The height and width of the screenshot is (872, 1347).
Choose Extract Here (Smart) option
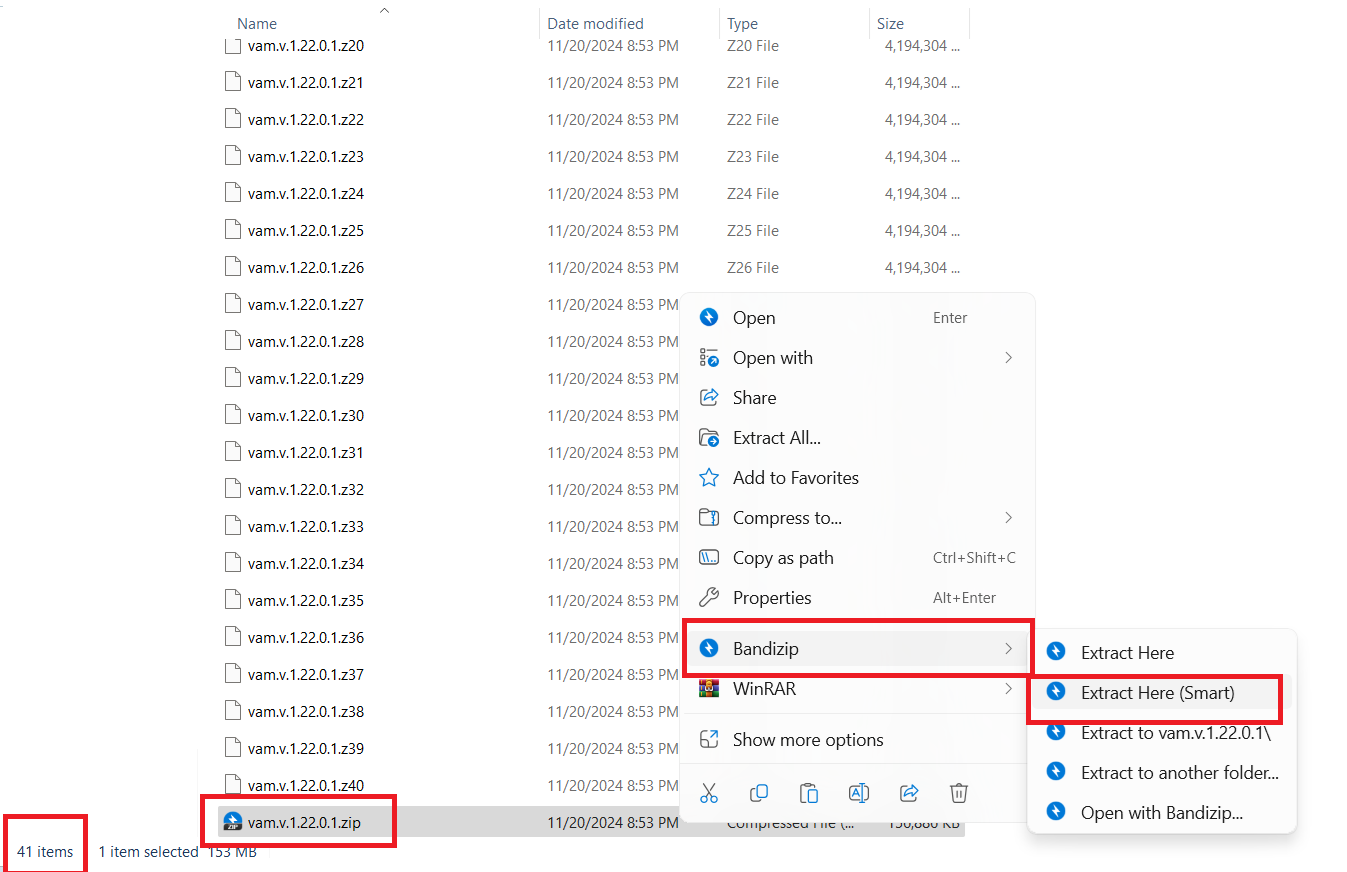click(1162, 693)
